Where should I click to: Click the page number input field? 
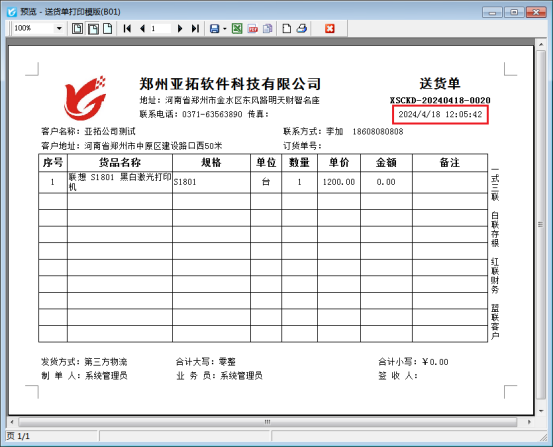coord(160,28)
